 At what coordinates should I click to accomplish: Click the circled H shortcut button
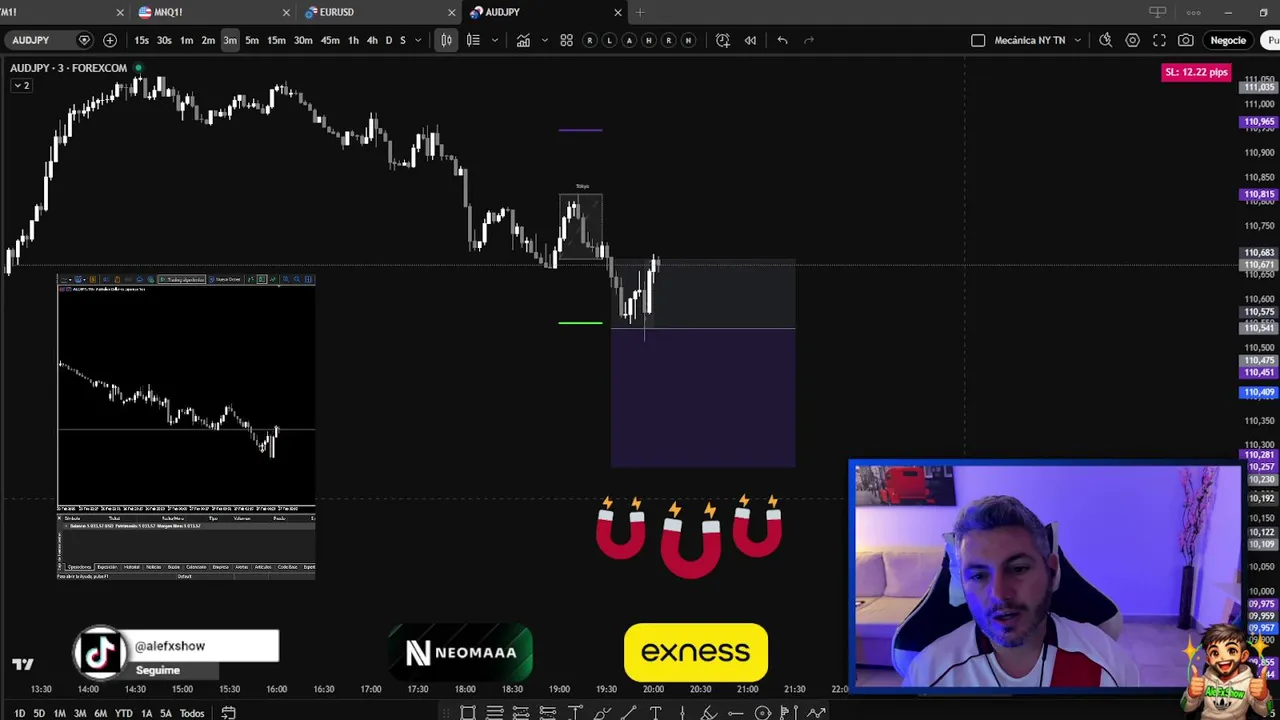(x=649, y=40)
